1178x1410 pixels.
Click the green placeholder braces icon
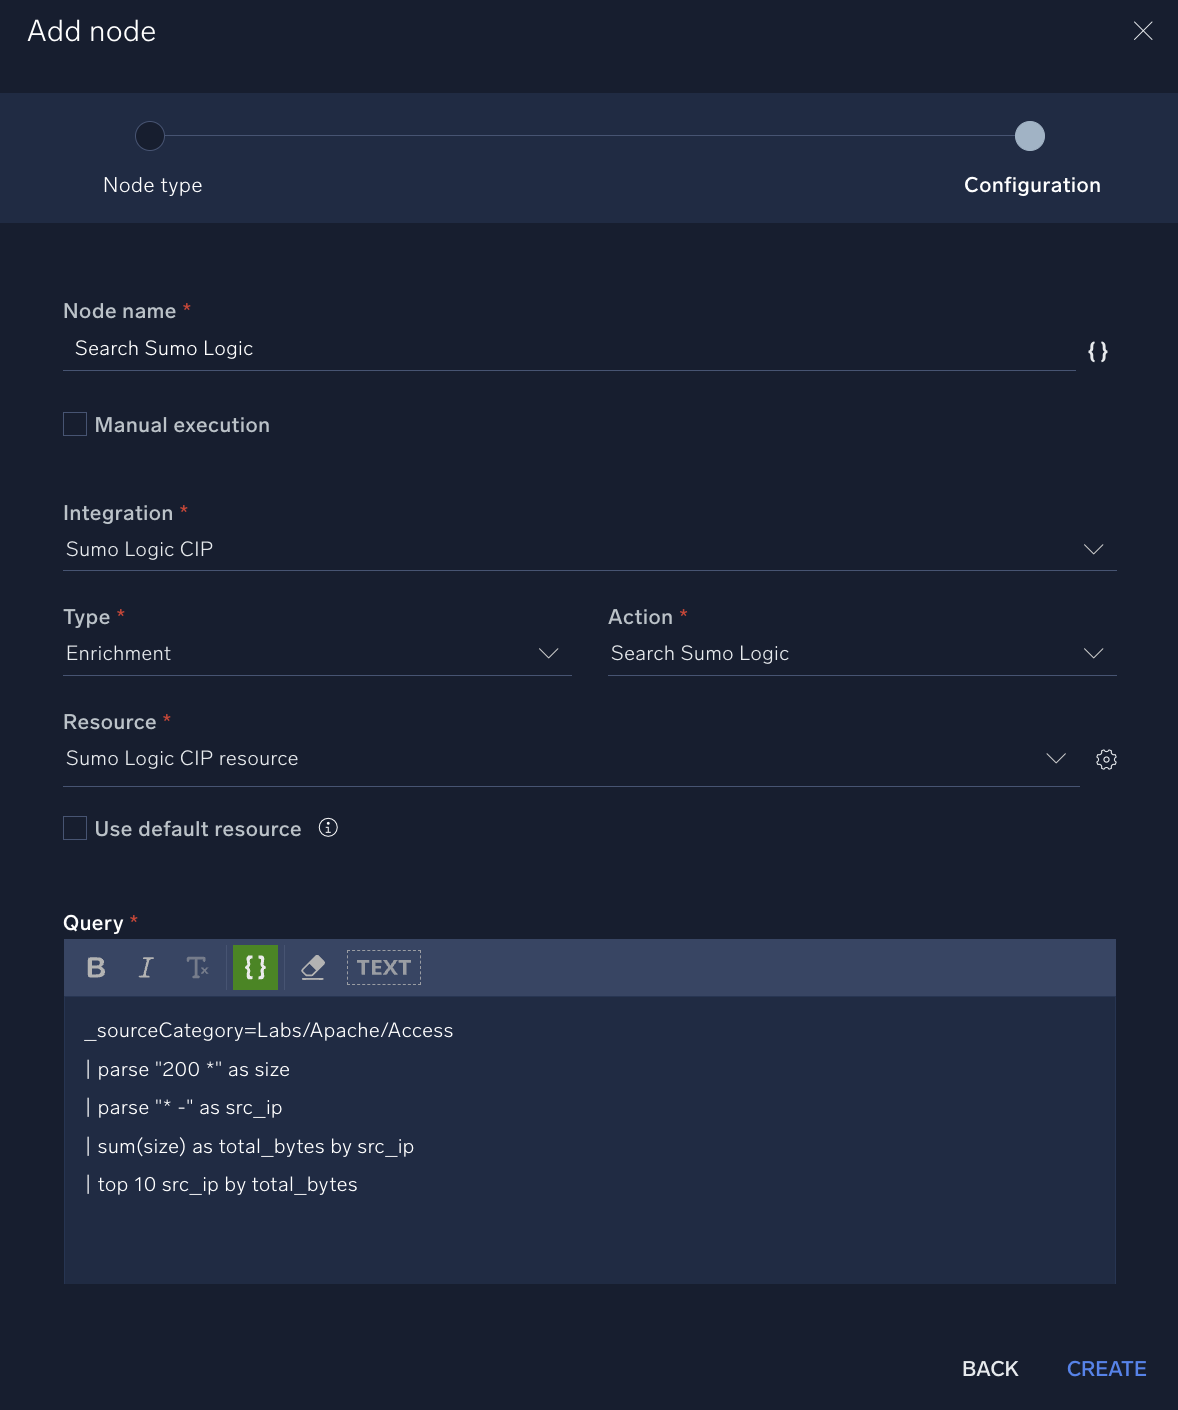pyautogui.click(x=255, y=967)
